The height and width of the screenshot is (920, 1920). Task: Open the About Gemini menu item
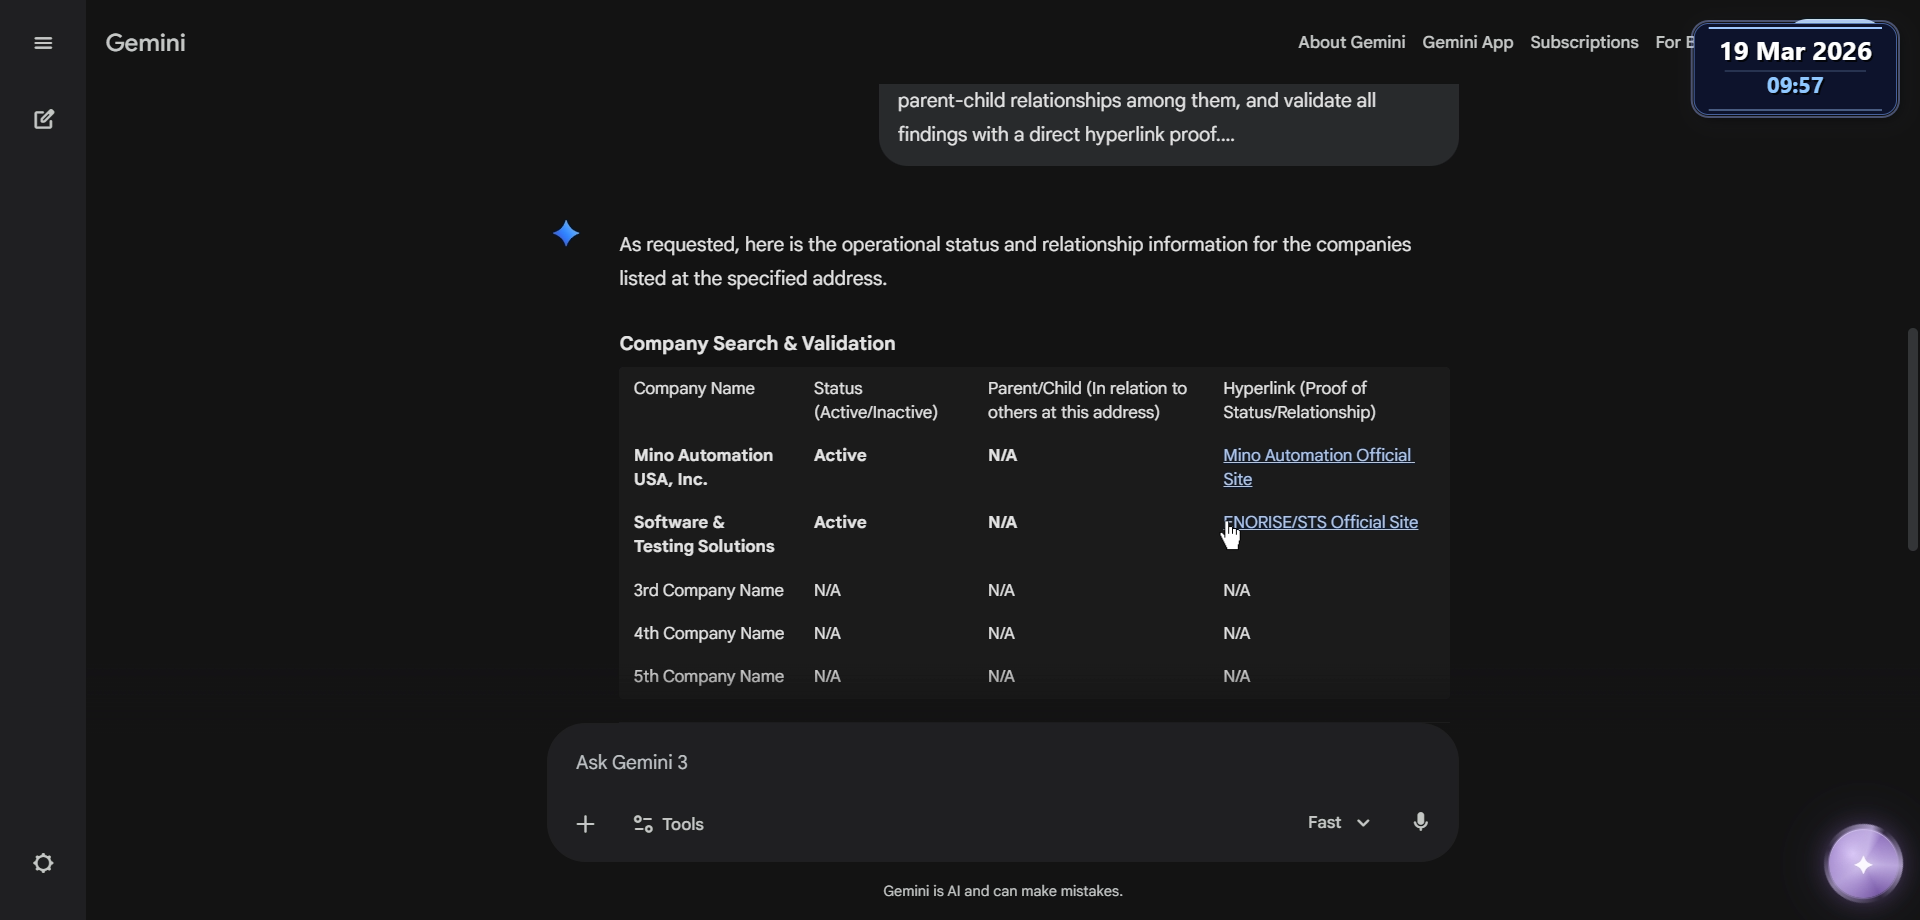[1351, 42]
